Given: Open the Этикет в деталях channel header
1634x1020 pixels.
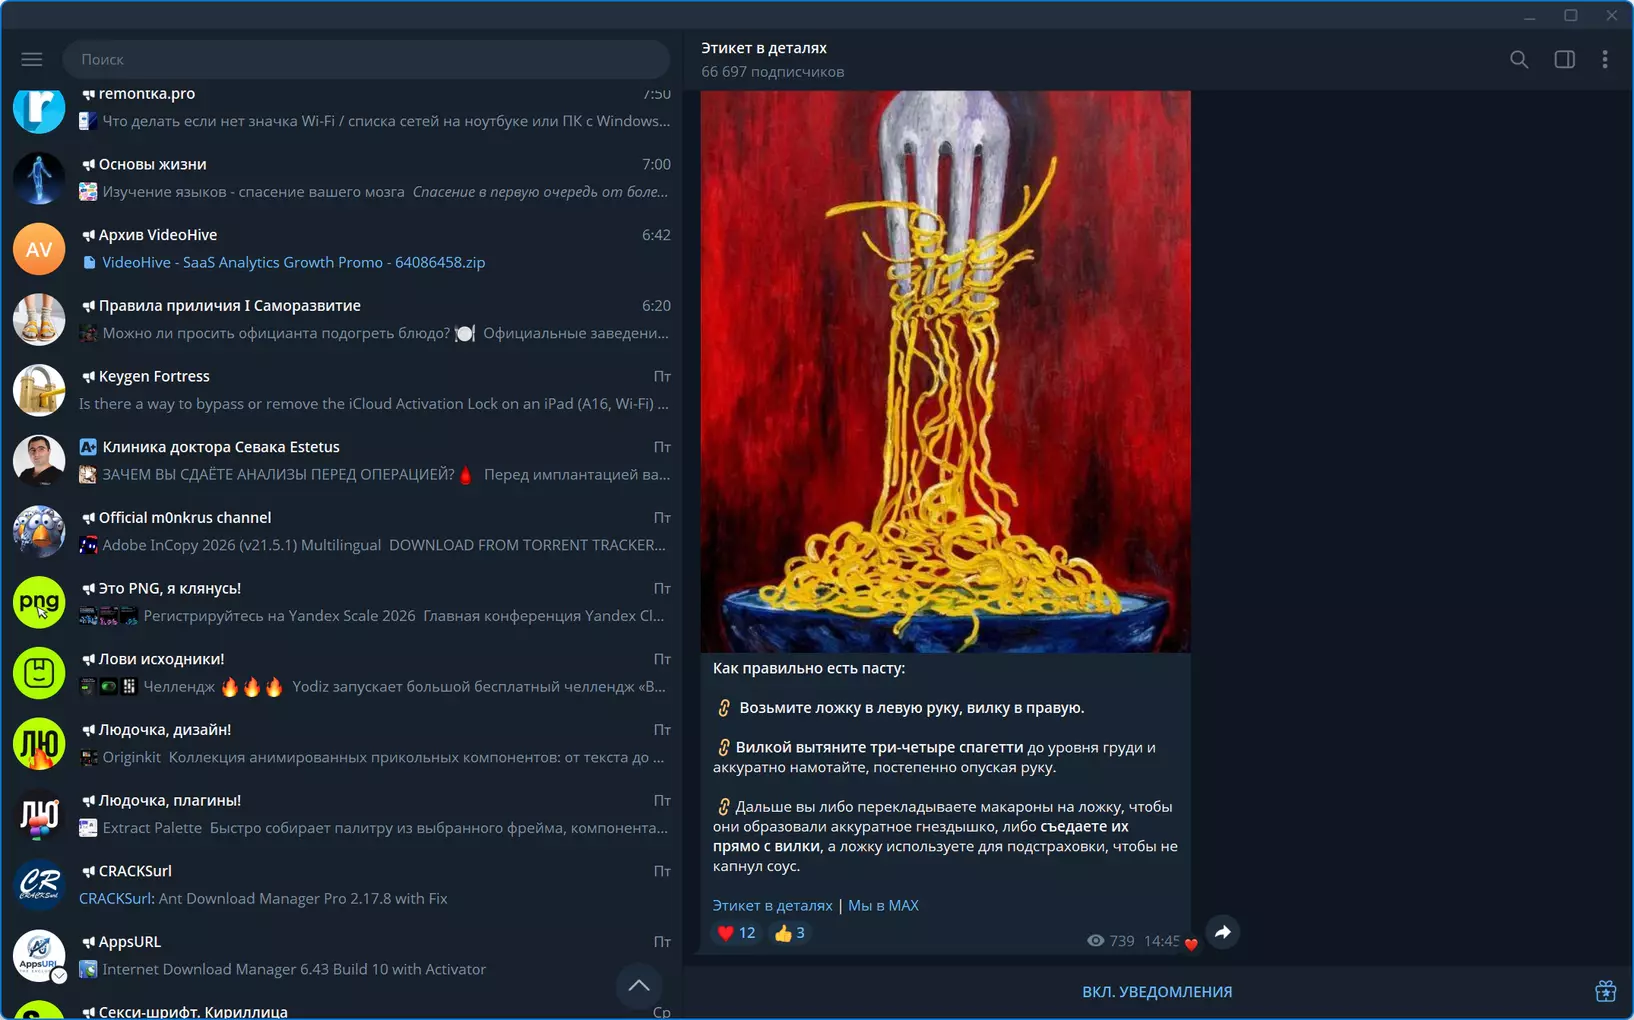Looking at the screenshot, I should coord(764,48).
